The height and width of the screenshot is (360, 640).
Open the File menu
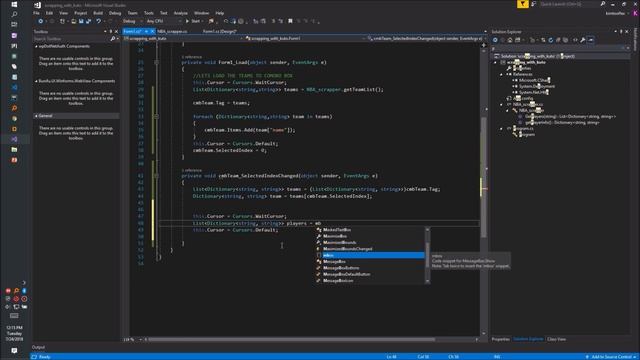36,13
